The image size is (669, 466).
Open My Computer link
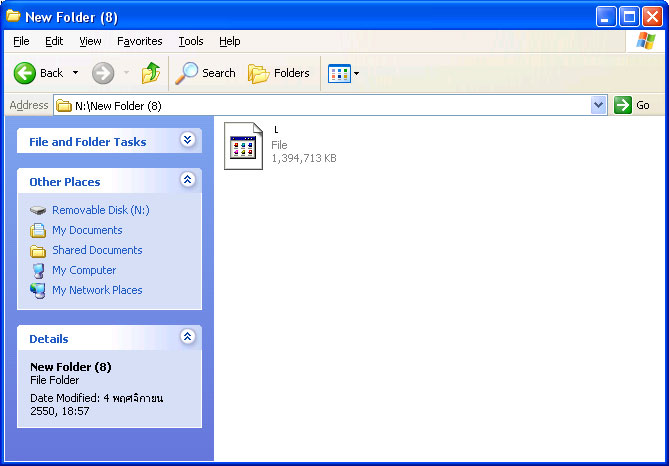84,270
